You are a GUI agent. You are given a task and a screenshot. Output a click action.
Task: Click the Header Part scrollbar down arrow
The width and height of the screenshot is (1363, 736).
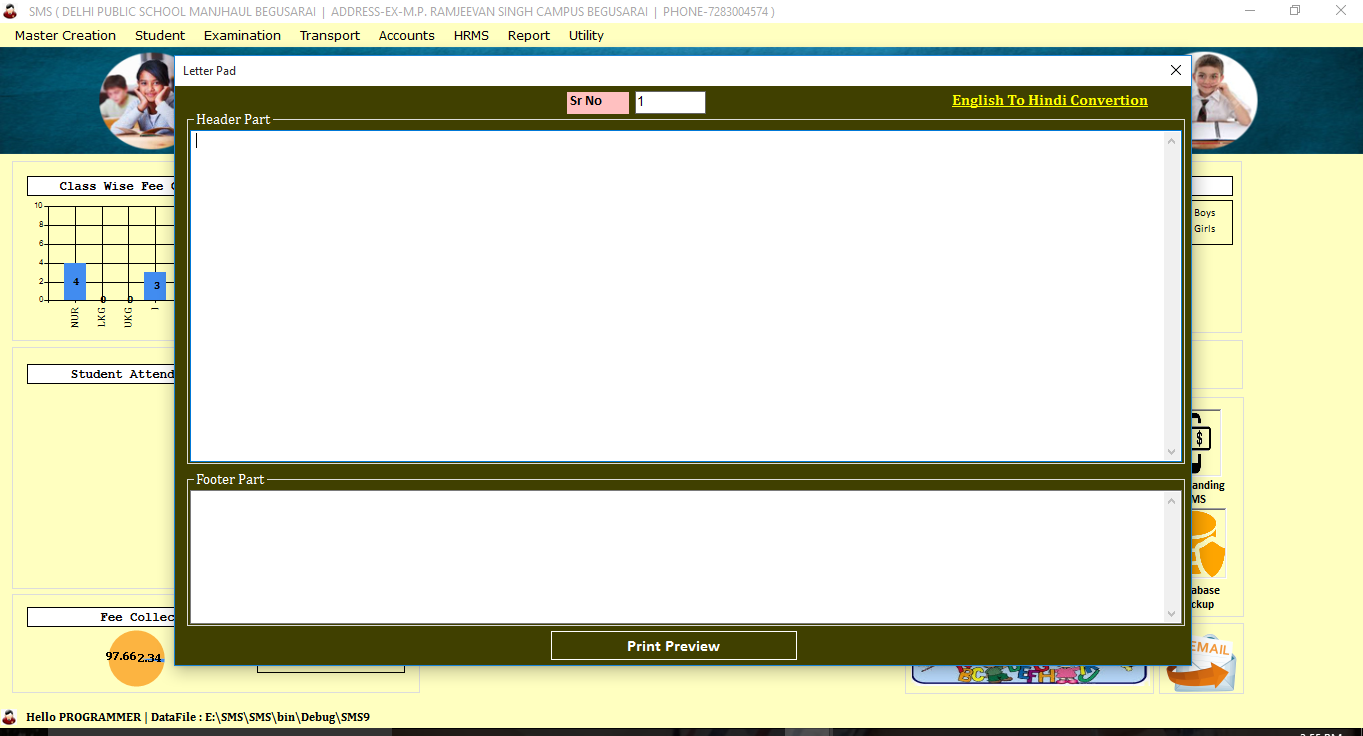coord(1172,452)
